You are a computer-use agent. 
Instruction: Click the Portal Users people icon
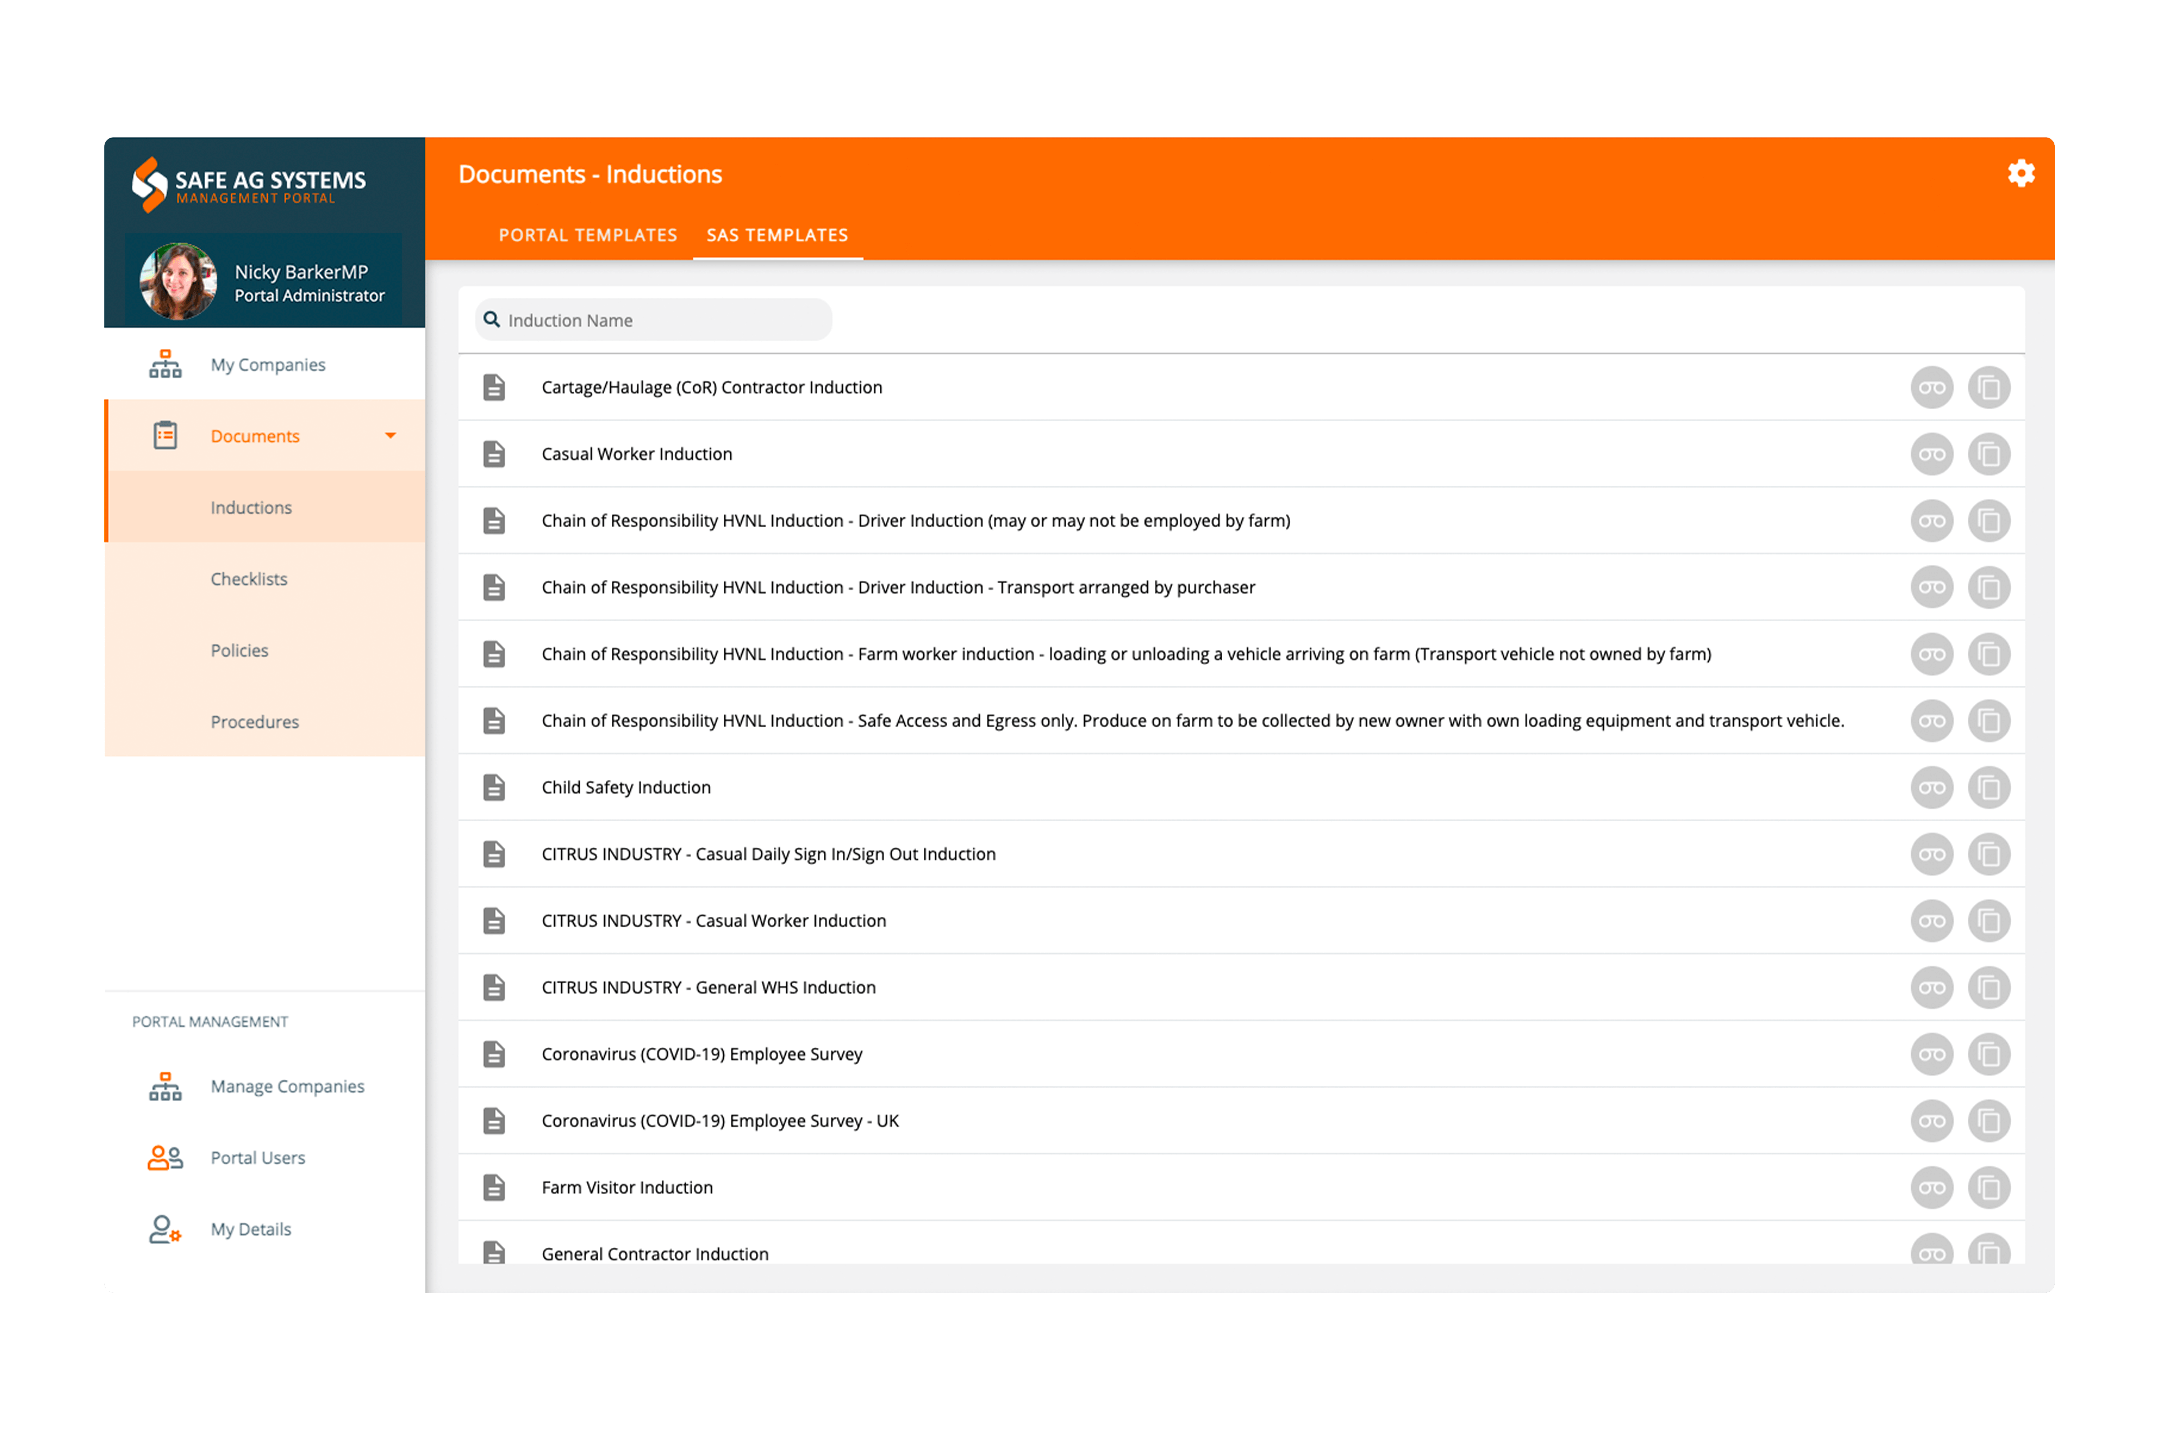(x=165, y=1158)
